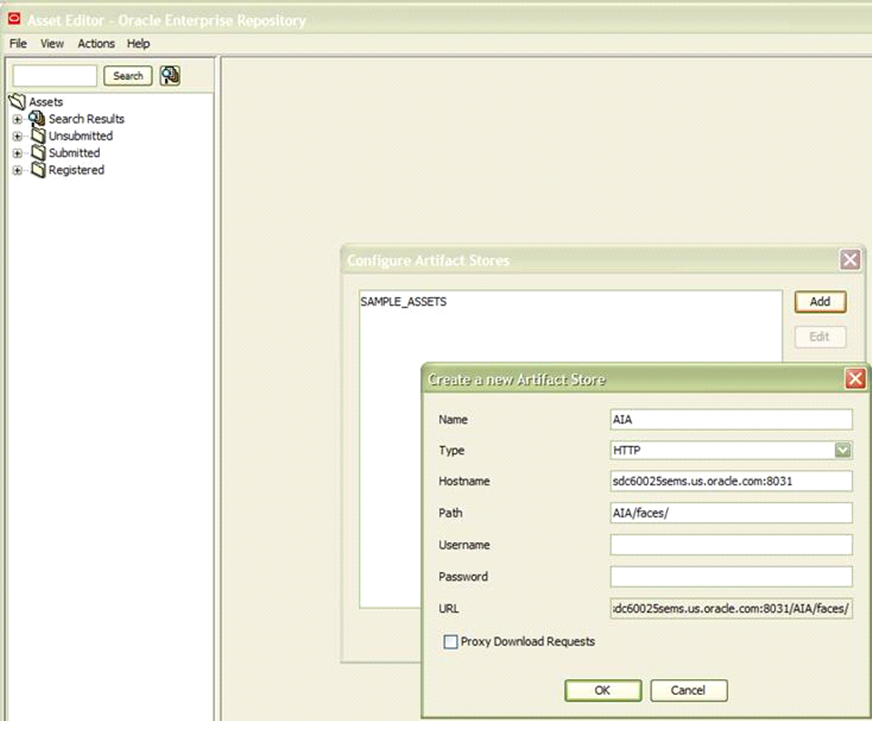Select the Search Results tree label
The height and width of the screenshot is (741, 873).
point(86,119)
